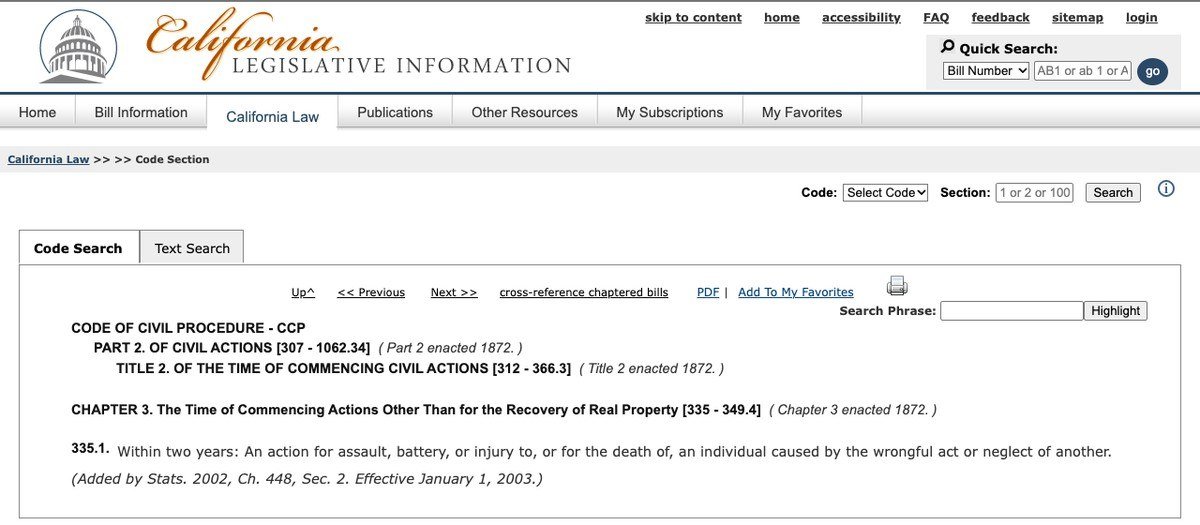Open My Subscriptions tab
This screenshot has width=1200, height=525.
[x=670, y=112]
